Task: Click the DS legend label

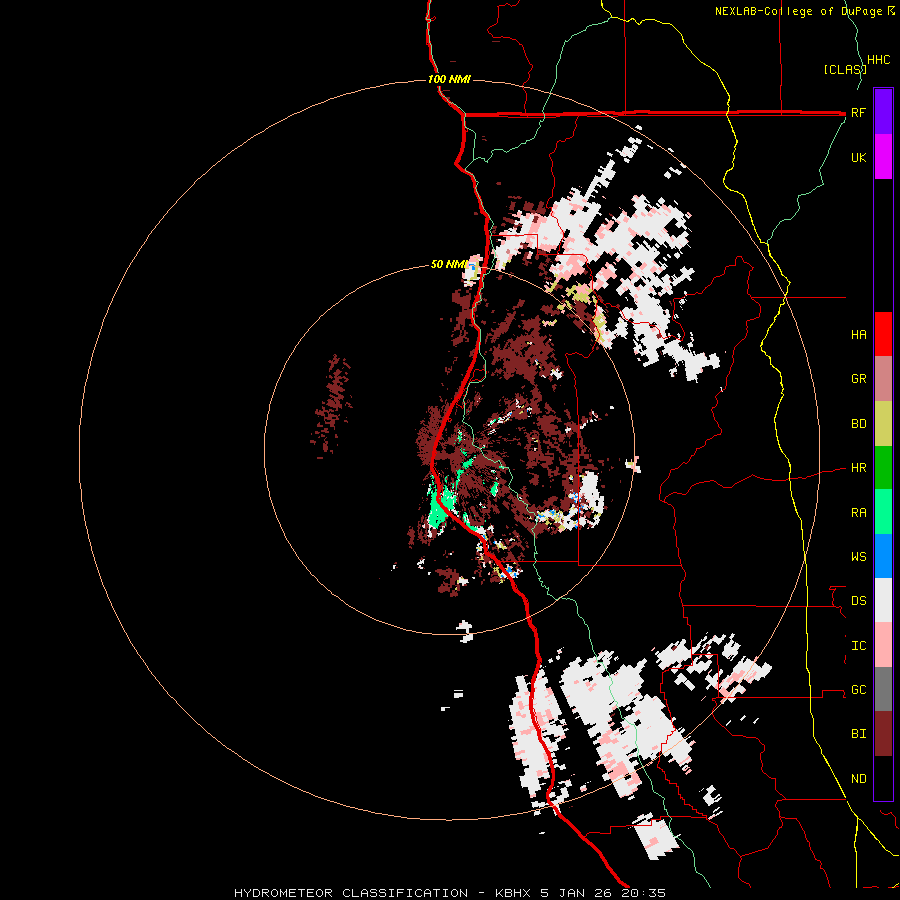Action: click(858, 601)
